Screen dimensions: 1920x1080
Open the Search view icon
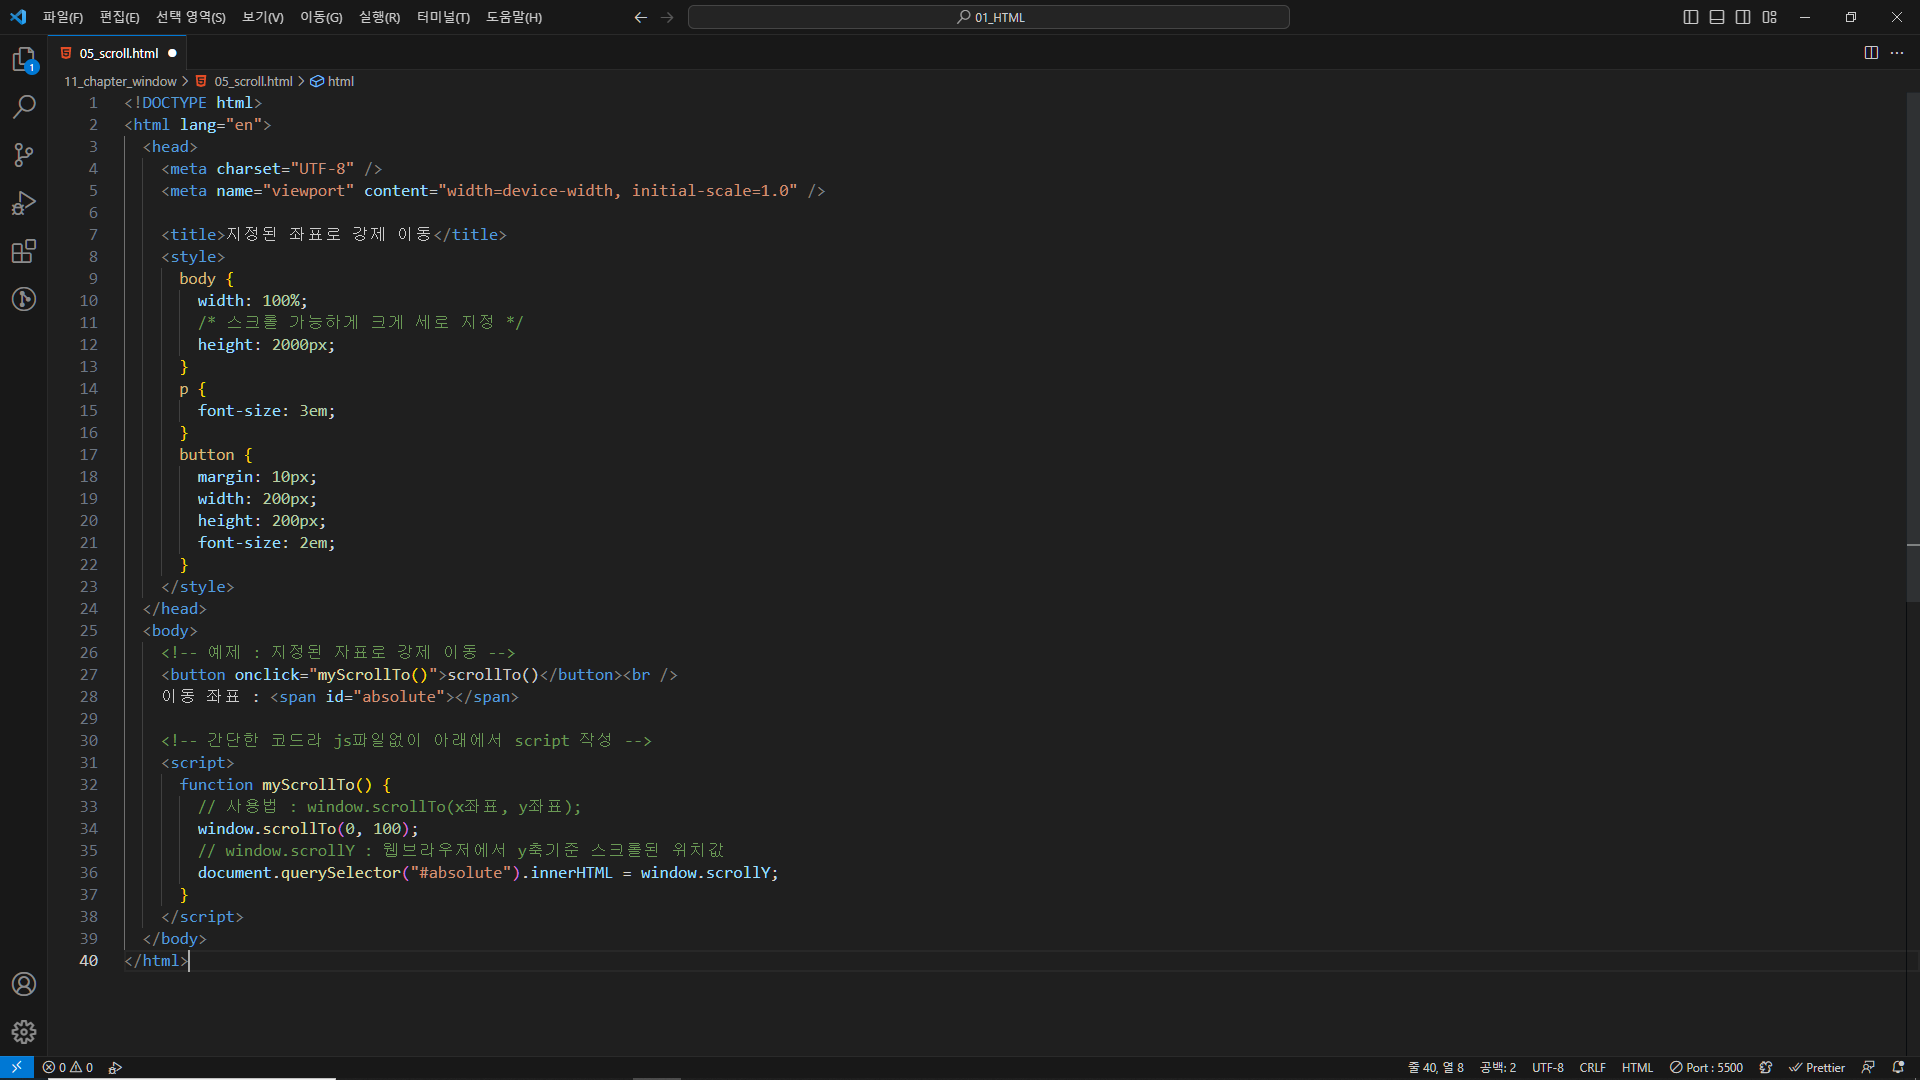24,106
